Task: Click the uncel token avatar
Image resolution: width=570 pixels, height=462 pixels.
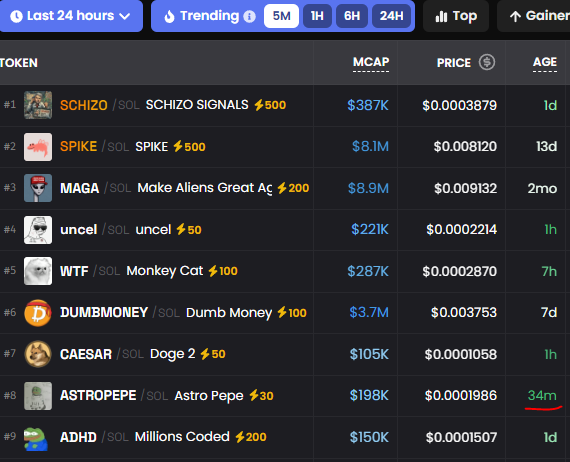Action: click(x=38, y=230)
